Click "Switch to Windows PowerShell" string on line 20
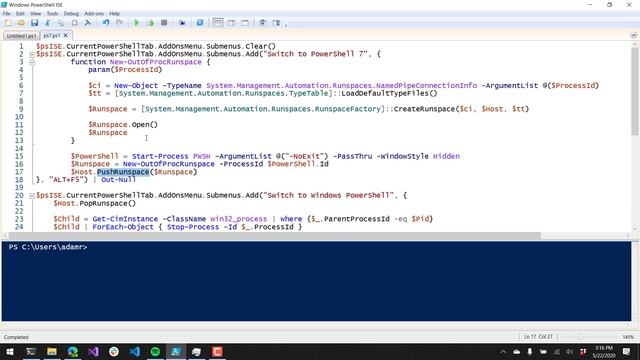The width and height of the screenshot is (640, 360). tap(330, 196)
